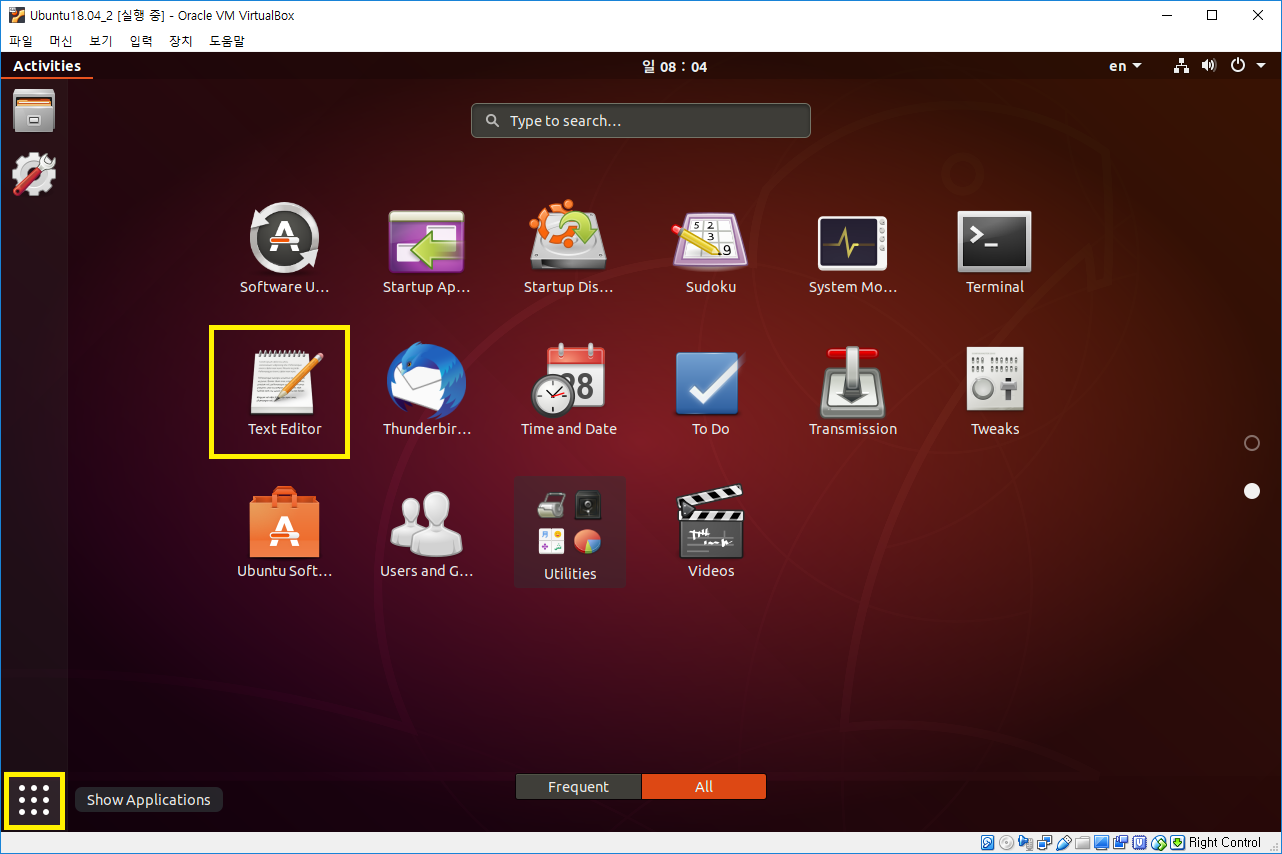The width and height of the screenshot is (1282, 854).
Task: Click VirtualBox shared folders status icon
Action: point(1083,843)
